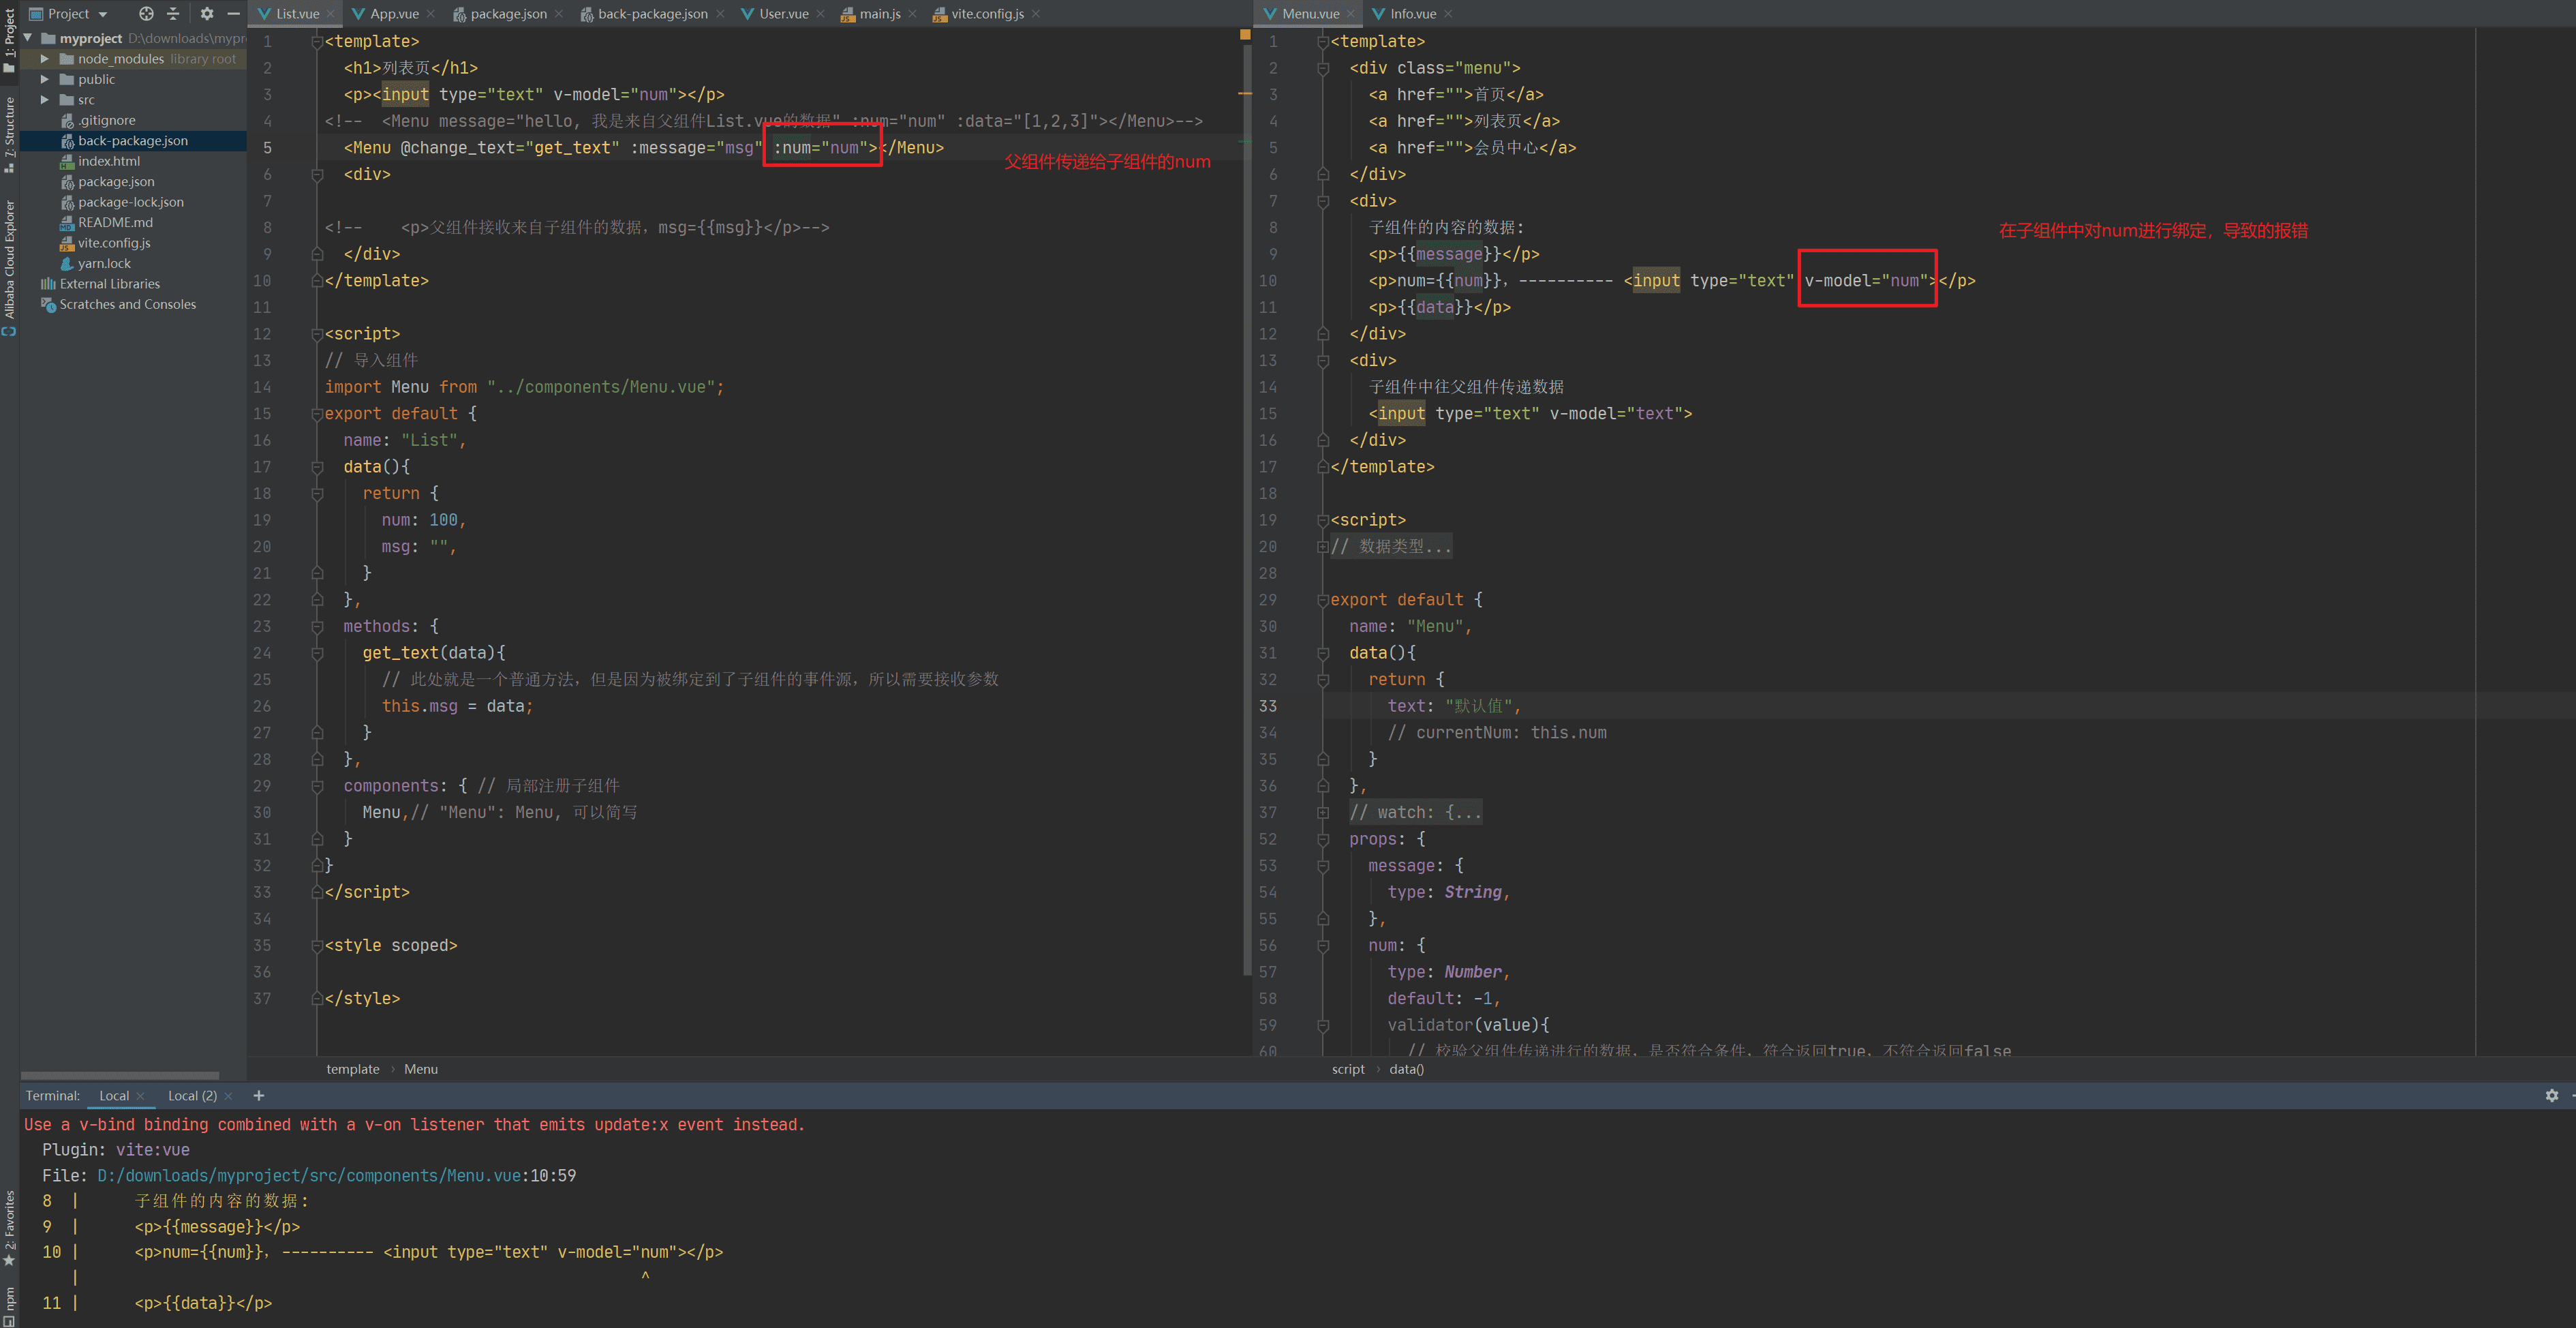
Task: Open terminal panel settings gear
Action: 2551,1096
